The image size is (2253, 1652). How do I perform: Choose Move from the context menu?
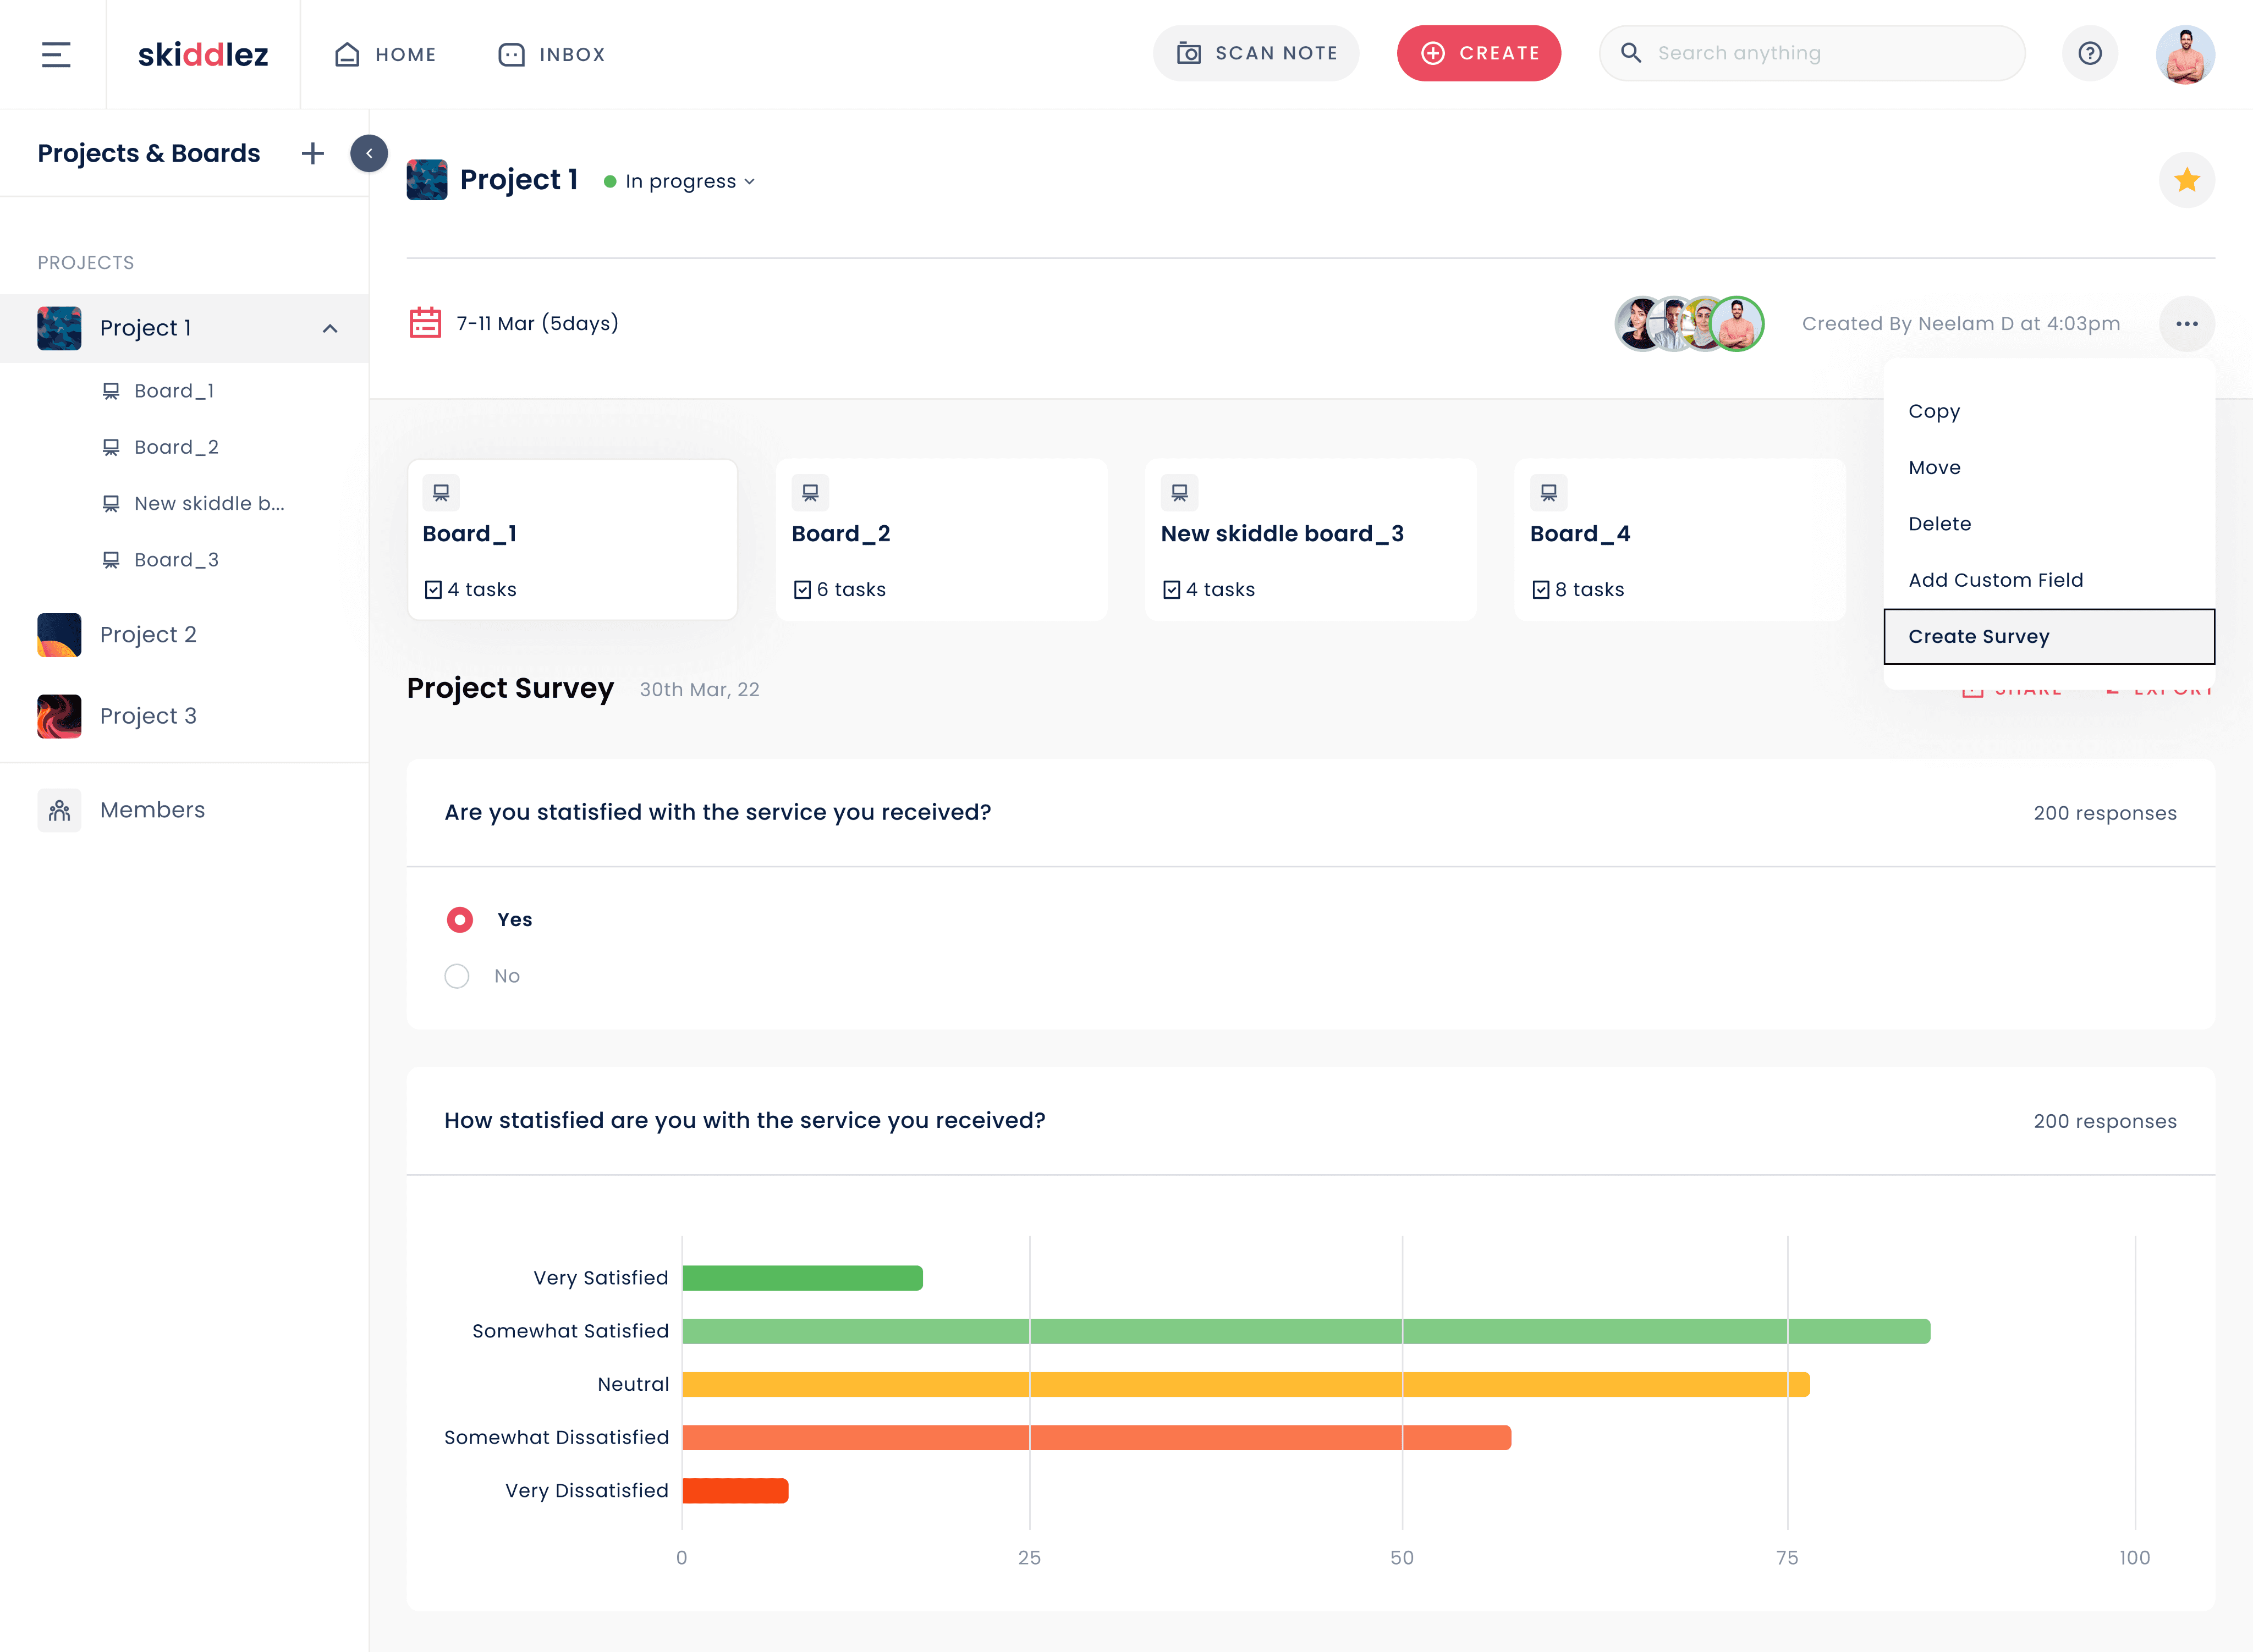coord(2049,467)
